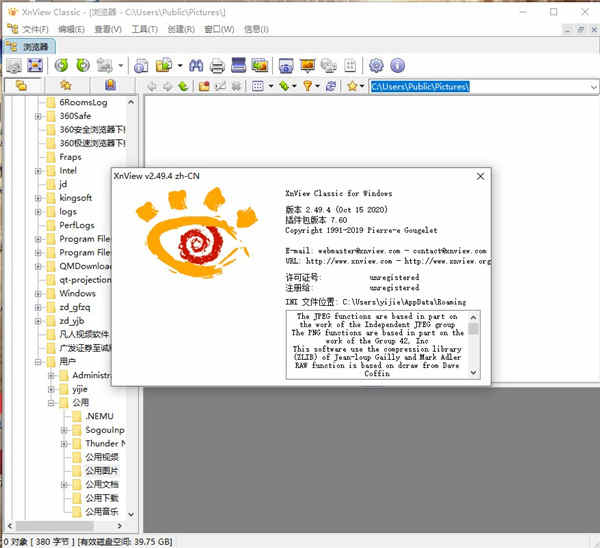Open dropdown arrow next to view mode icon
600x548 pixels.
pyautogui.click(x=271, y=86)
